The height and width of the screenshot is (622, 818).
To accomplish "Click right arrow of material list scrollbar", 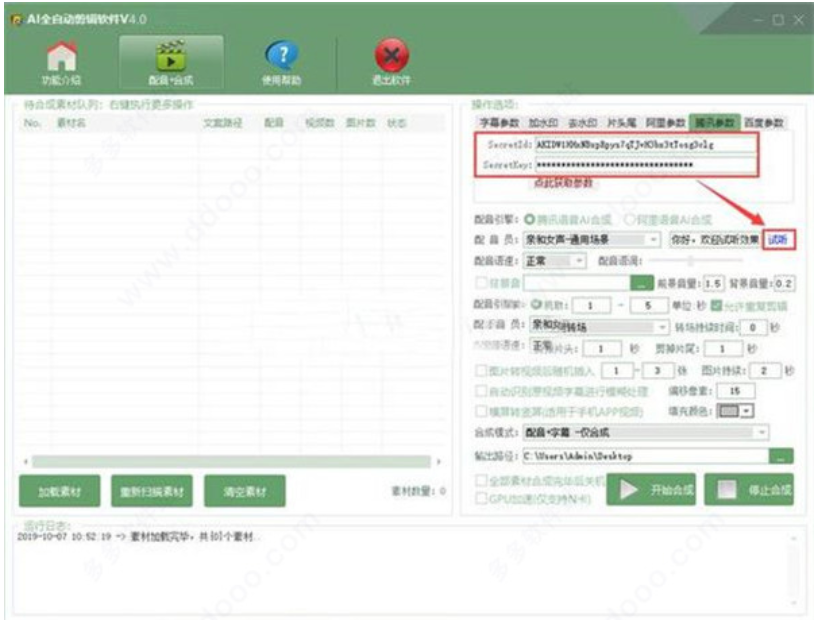I will click(x=439, y=461).
